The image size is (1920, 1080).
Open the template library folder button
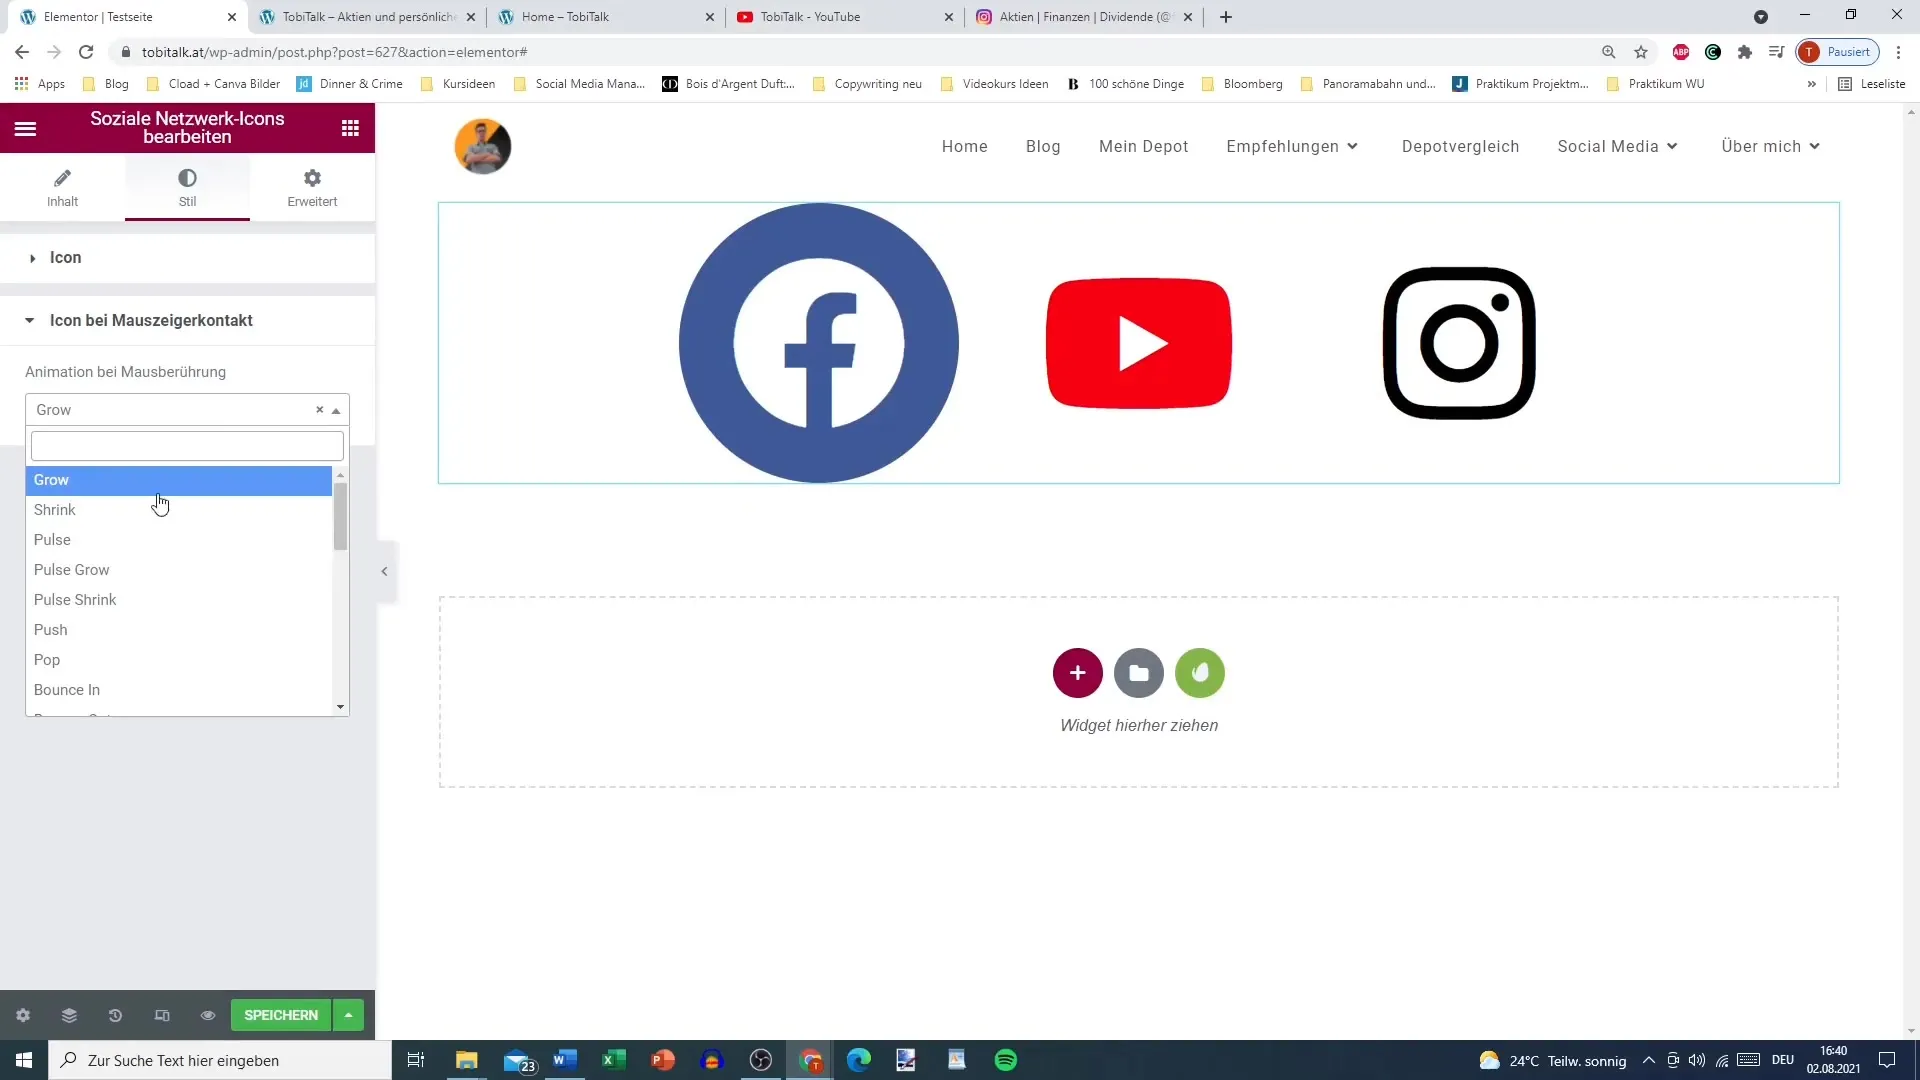click(x=1139, y=673)
